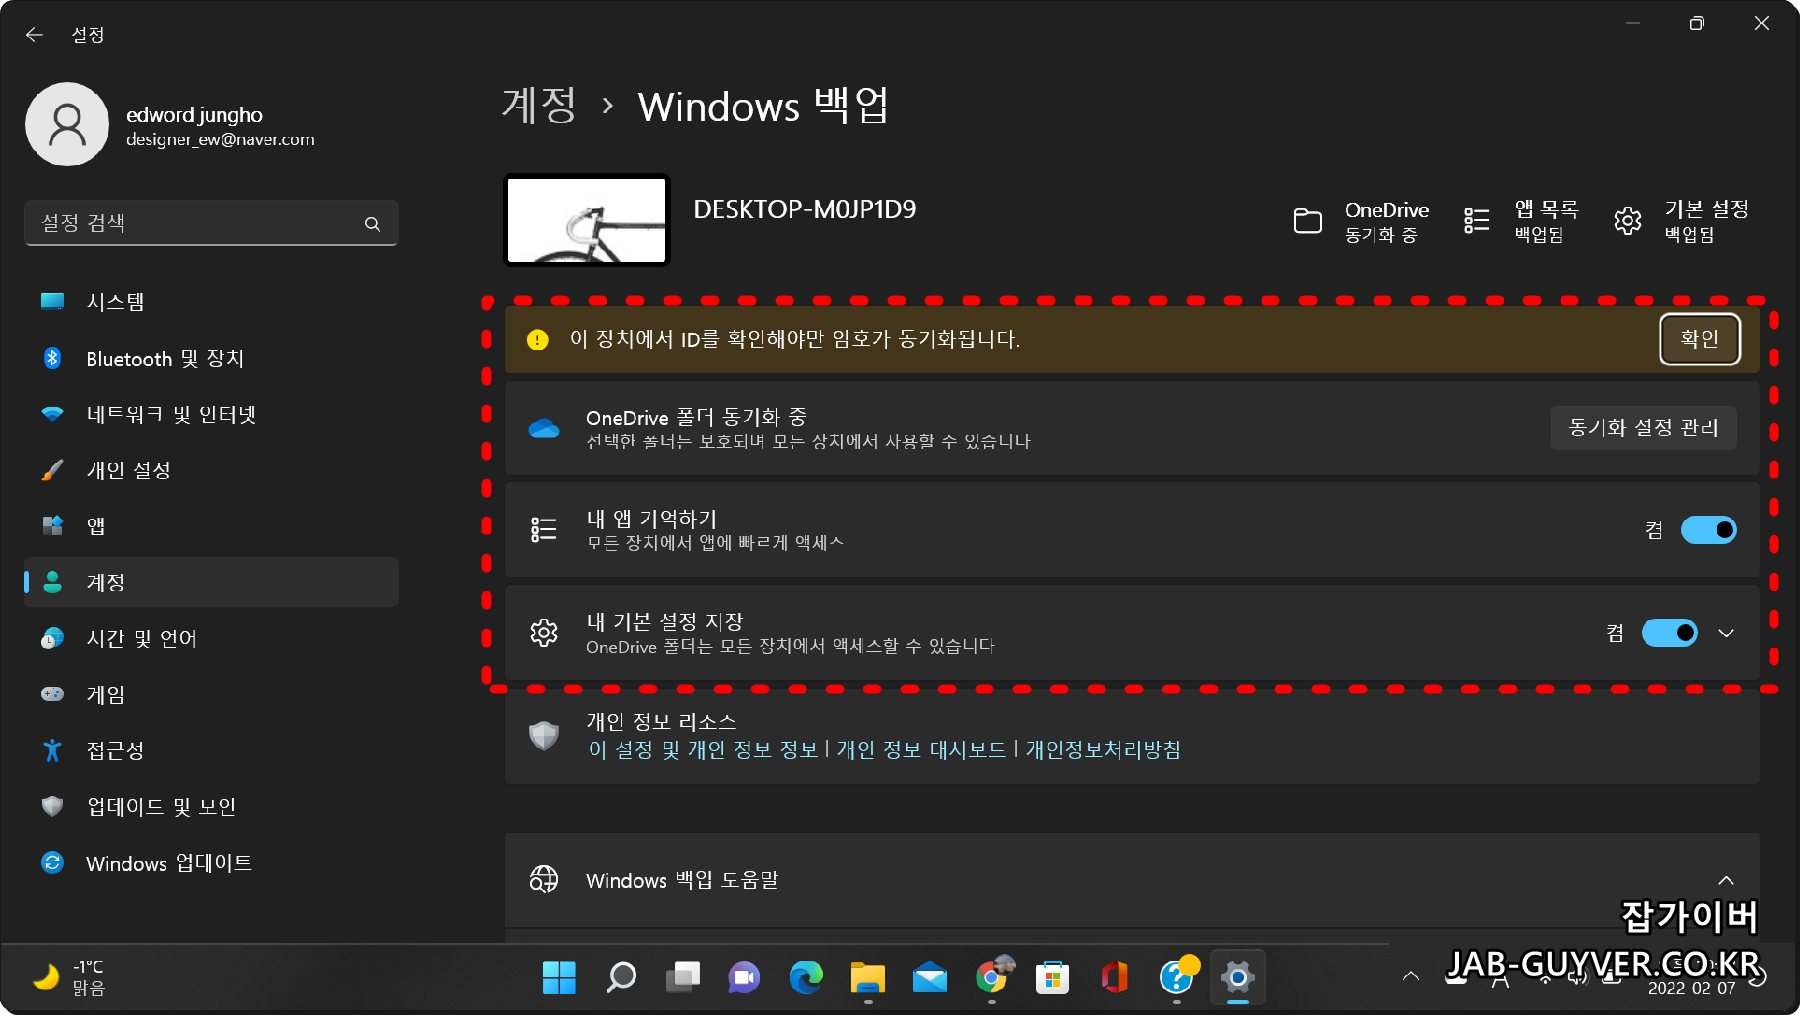The width and height of the screenshot is (1800, 1015).
Task: Click 동기화 설정 관리 button
Action: pyautogui.click(x=1643, y=428)
